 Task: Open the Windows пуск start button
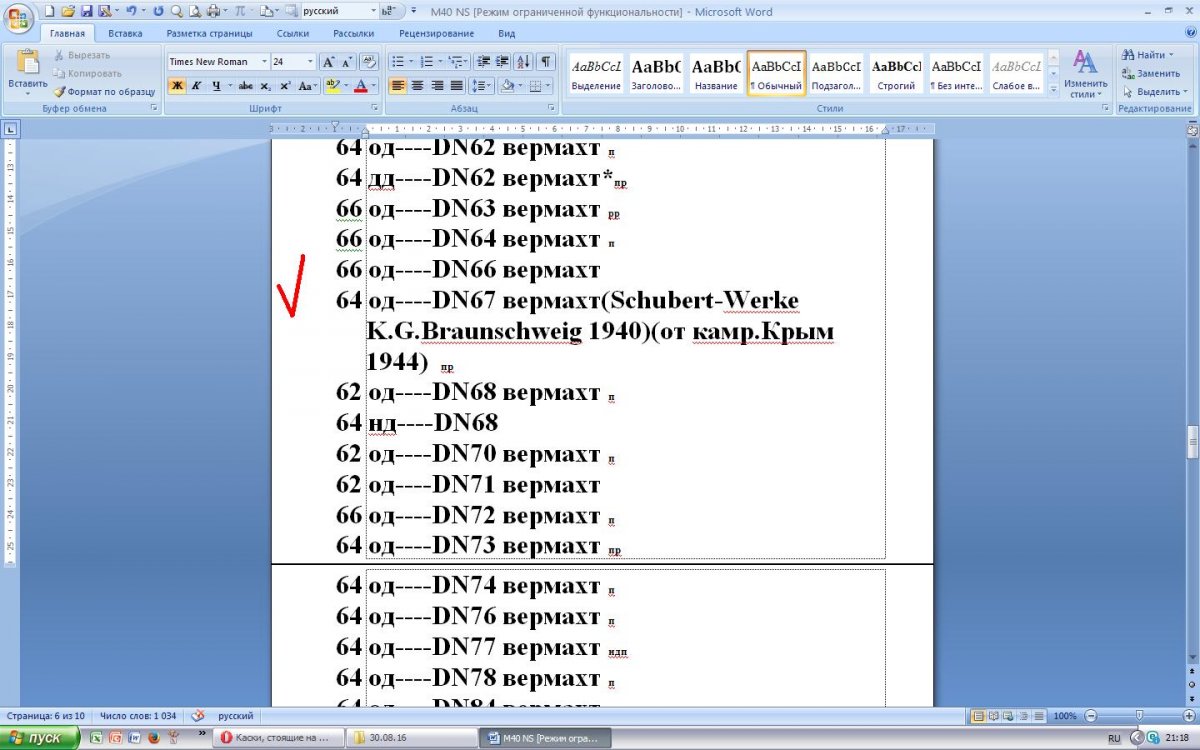tap(40, 738)
